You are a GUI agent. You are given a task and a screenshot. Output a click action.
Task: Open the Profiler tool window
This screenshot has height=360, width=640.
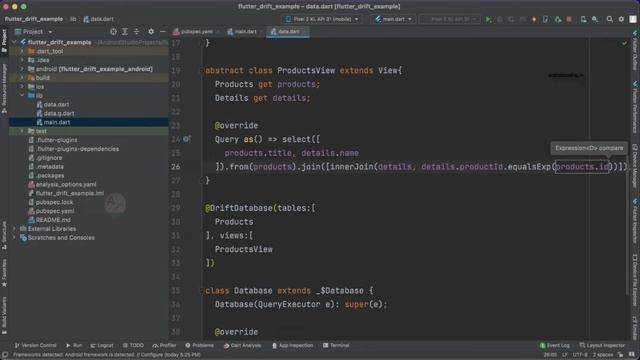coord(164,345)
